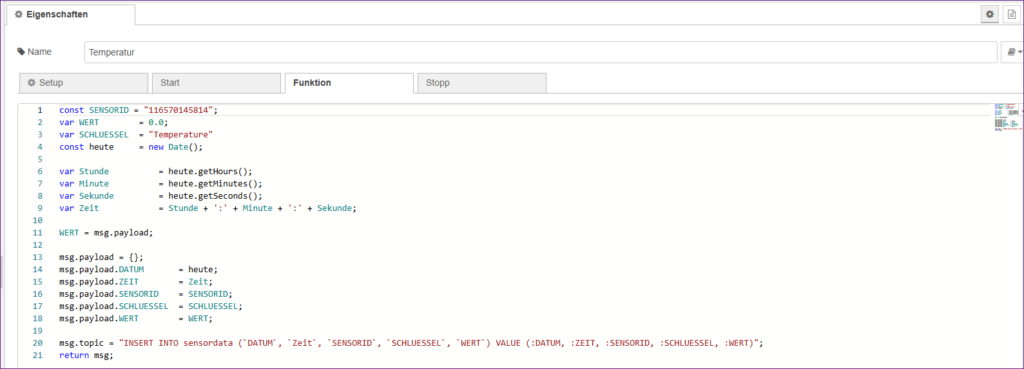Click the code minimap in the editor

point(1007,118)
